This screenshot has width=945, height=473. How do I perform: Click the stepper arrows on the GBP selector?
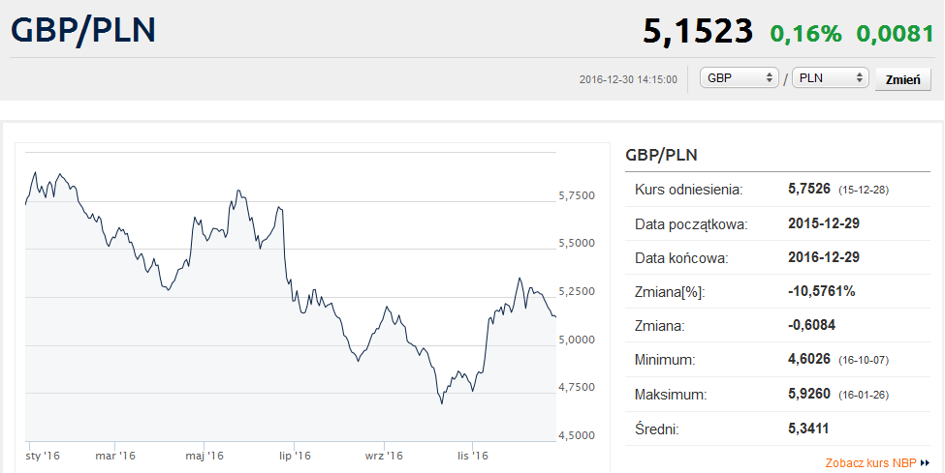(768, 78)
